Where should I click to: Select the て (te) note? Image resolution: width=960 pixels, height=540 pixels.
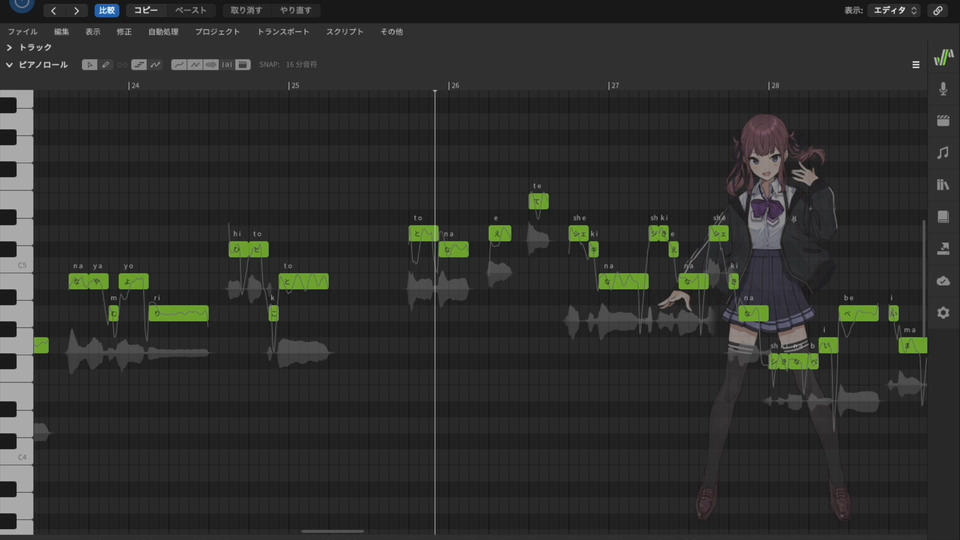(x=539, y=201)
